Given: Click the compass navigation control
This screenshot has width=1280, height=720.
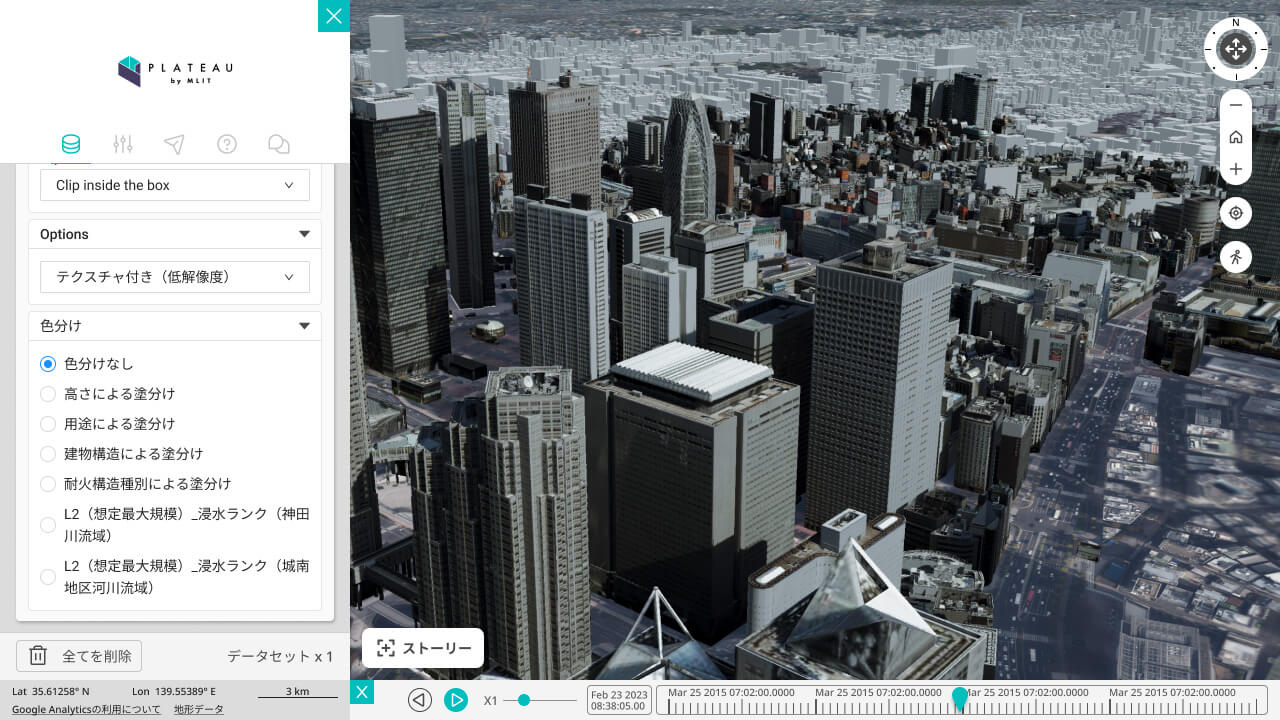Looking at the screenshot, I should click(x=1236, y=49).
